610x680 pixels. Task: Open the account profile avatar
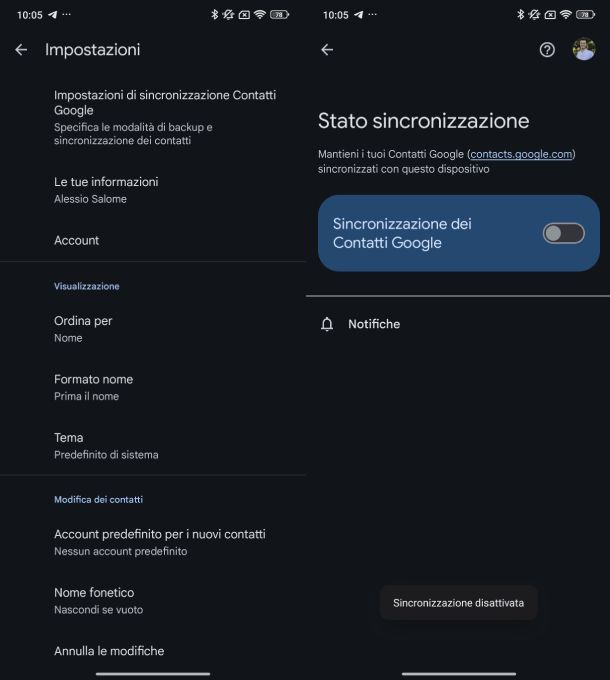[584, 49]
